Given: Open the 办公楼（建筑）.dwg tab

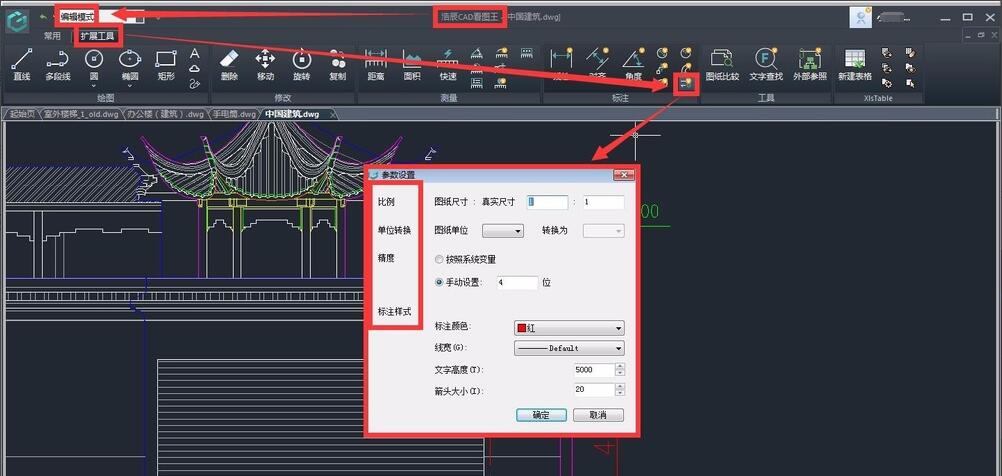Looking at the screenshot, I should (165, 114).
